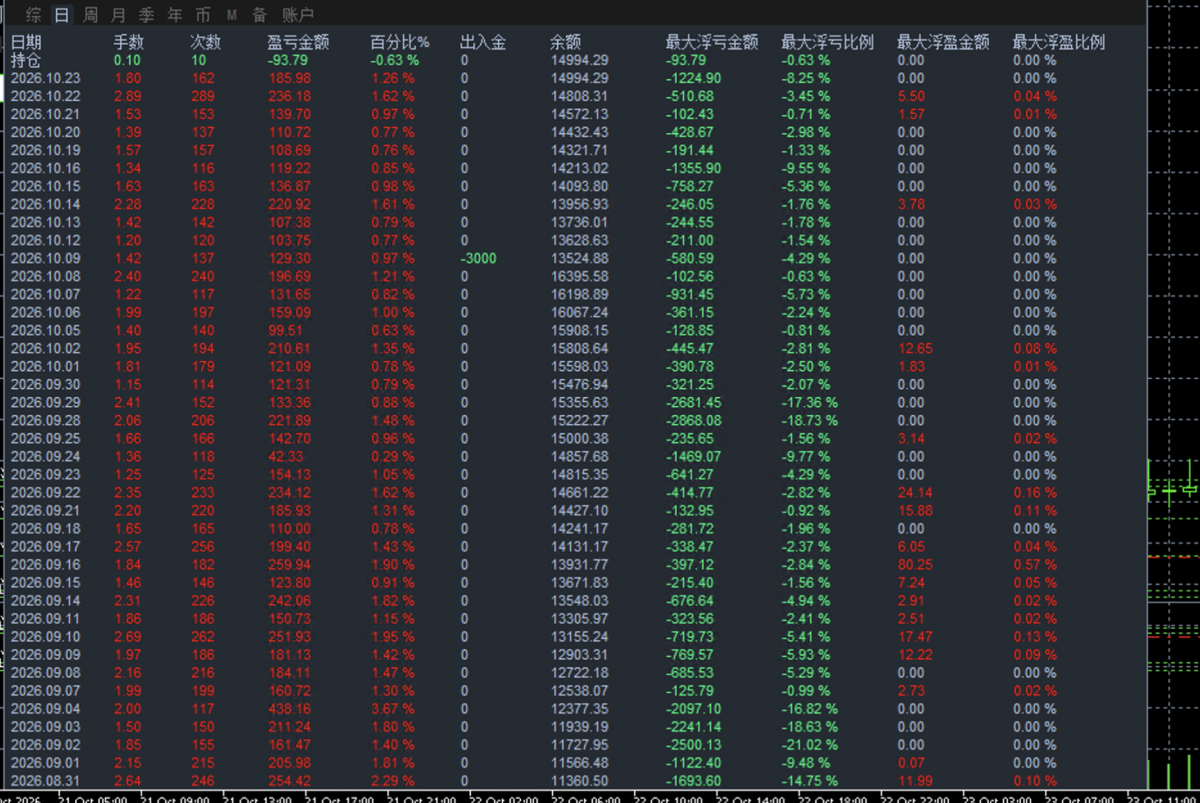Go to the 账户 account tab
This screenshot has width=1200, height=803.
(297, 15)
